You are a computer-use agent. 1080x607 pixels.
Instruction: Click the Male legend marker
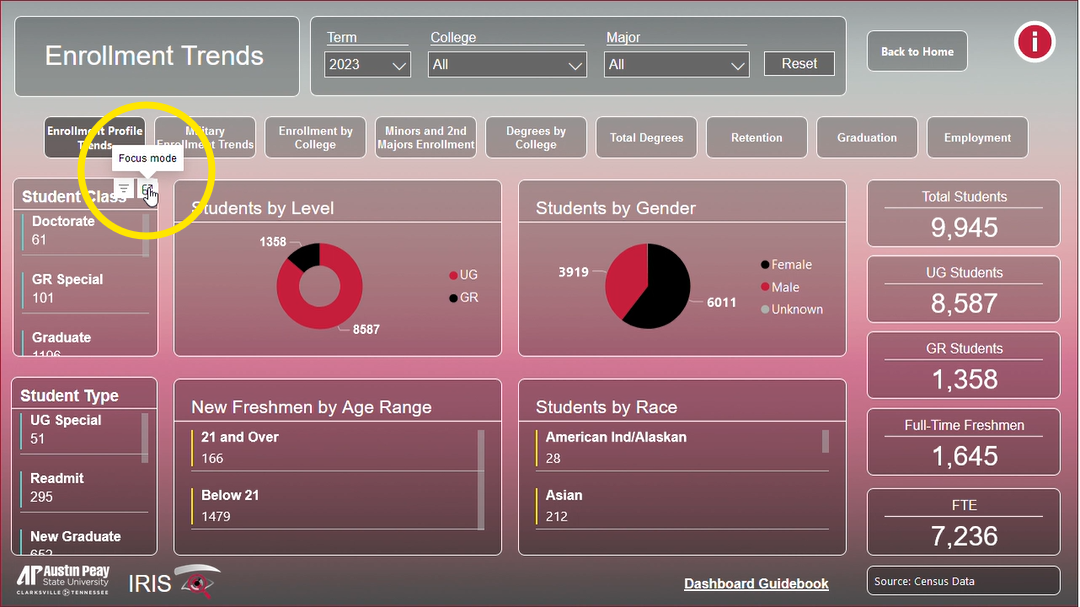[766, 287]
